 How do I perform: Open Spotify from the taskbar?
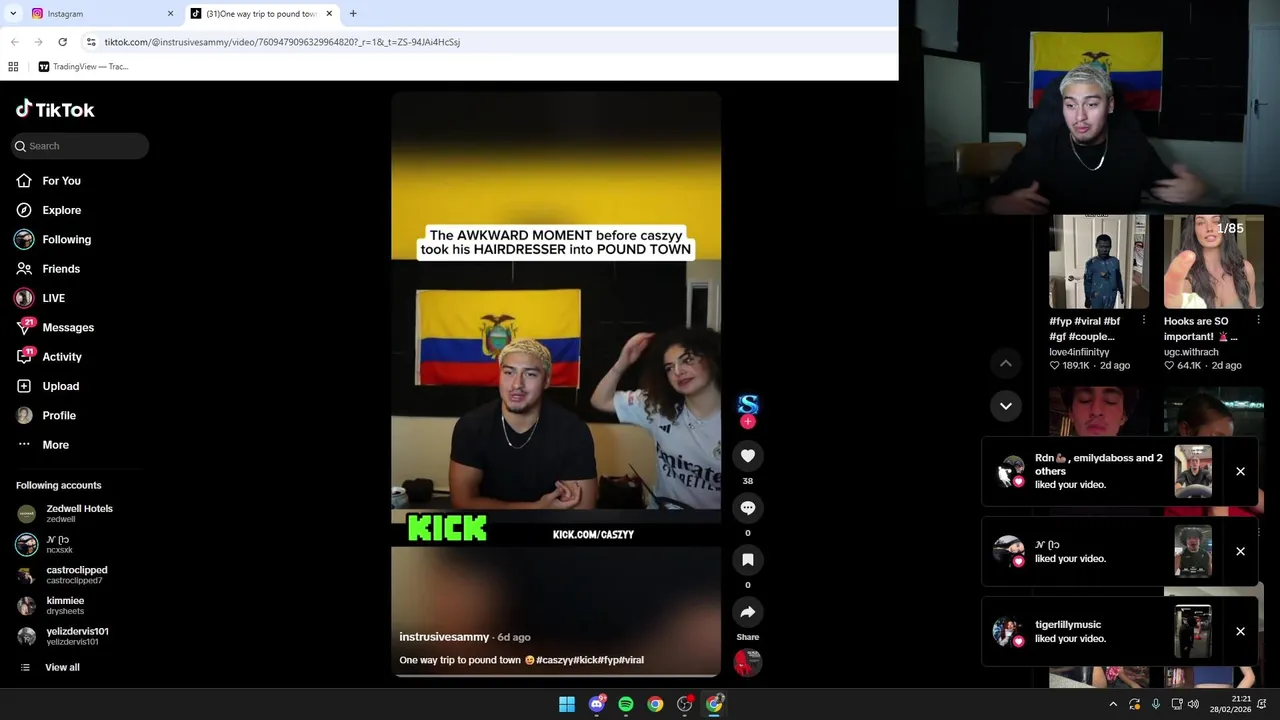point(626,704)
